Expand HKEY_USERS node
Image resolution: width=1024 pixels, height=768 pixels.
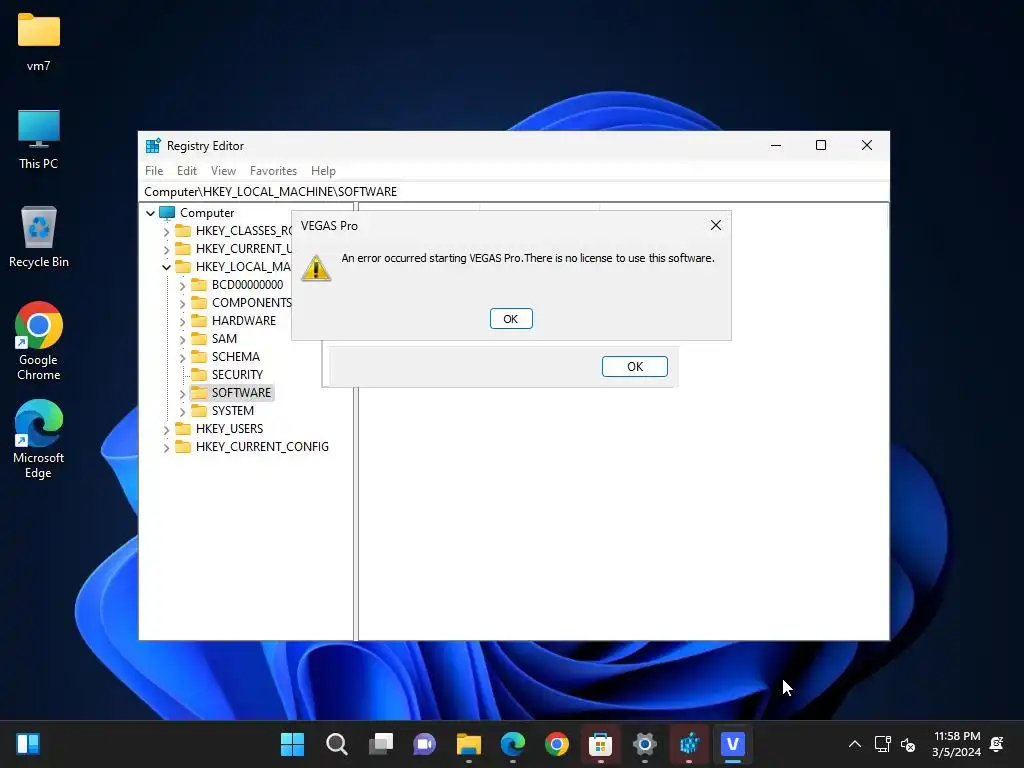(x=166, y=429)
